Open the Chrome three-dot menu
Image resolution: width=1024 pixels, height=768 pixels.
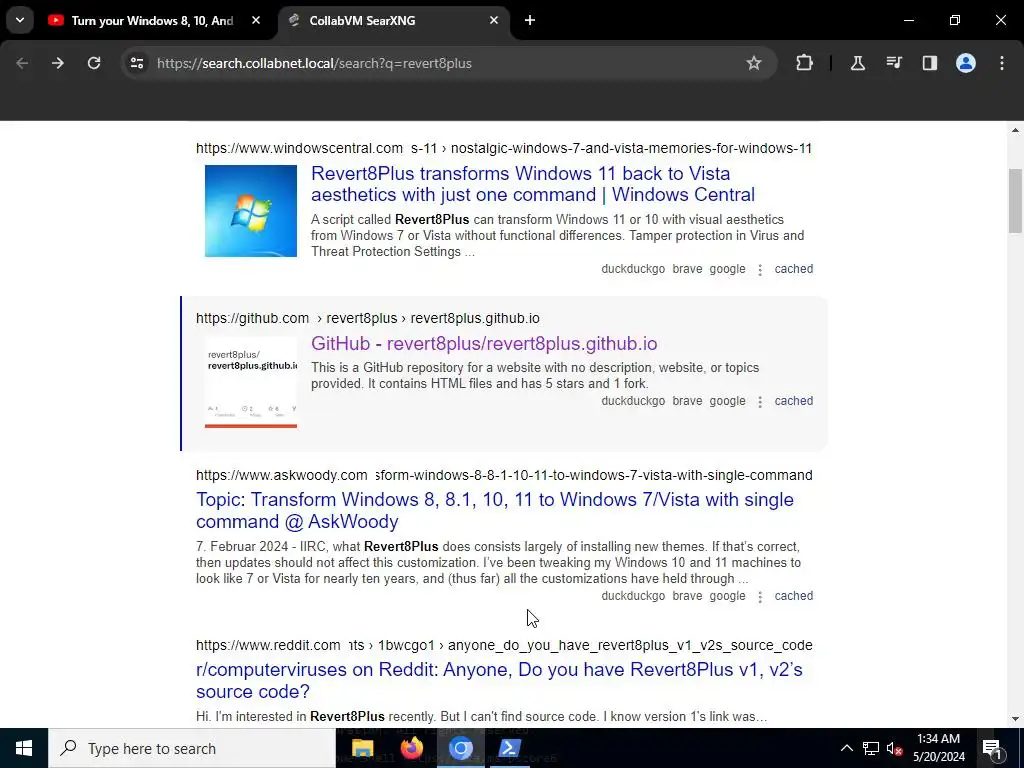1002,63
